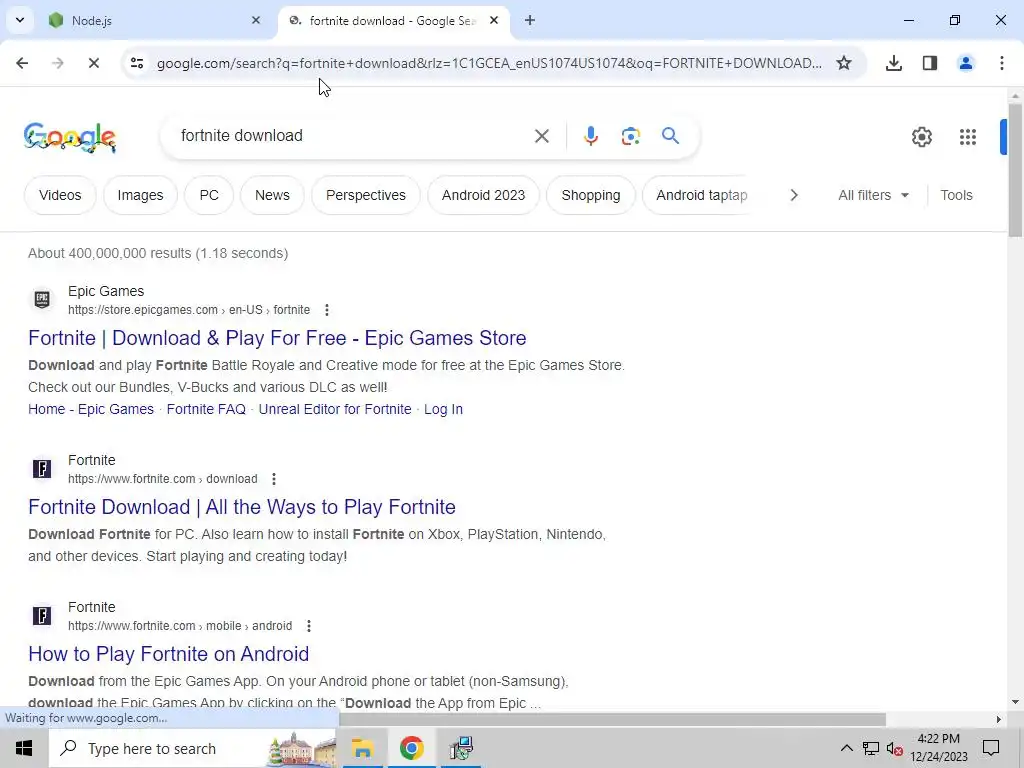
Task: Select the Android 2023 filter chip
Action: (483, 195)
